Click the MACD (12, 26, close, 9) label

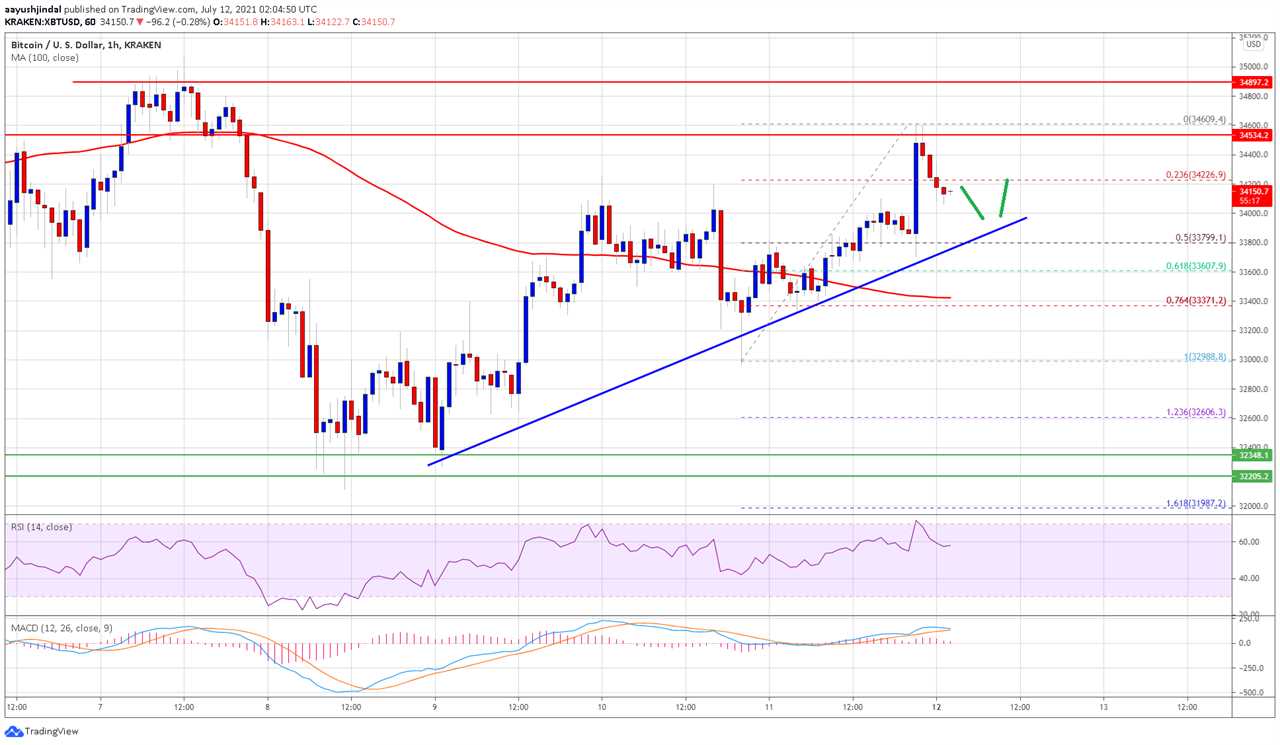tap(60, 628)
